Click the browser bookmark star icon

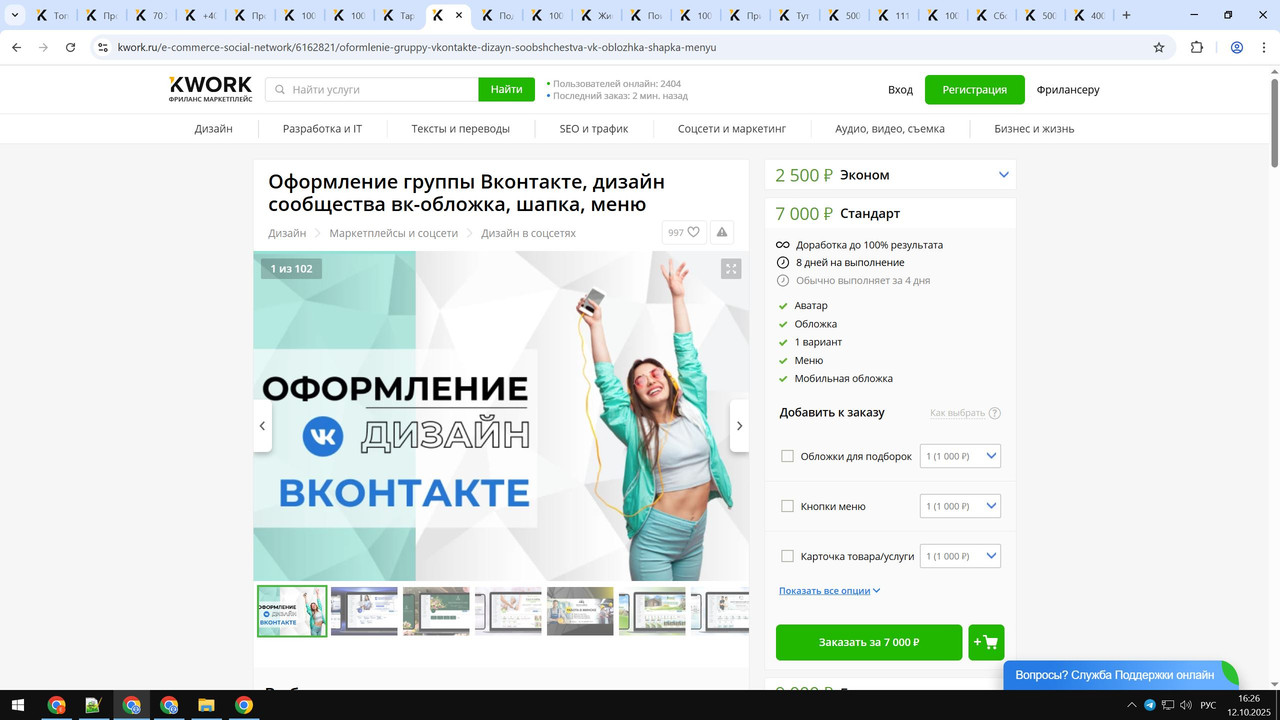pos(1158,47)
